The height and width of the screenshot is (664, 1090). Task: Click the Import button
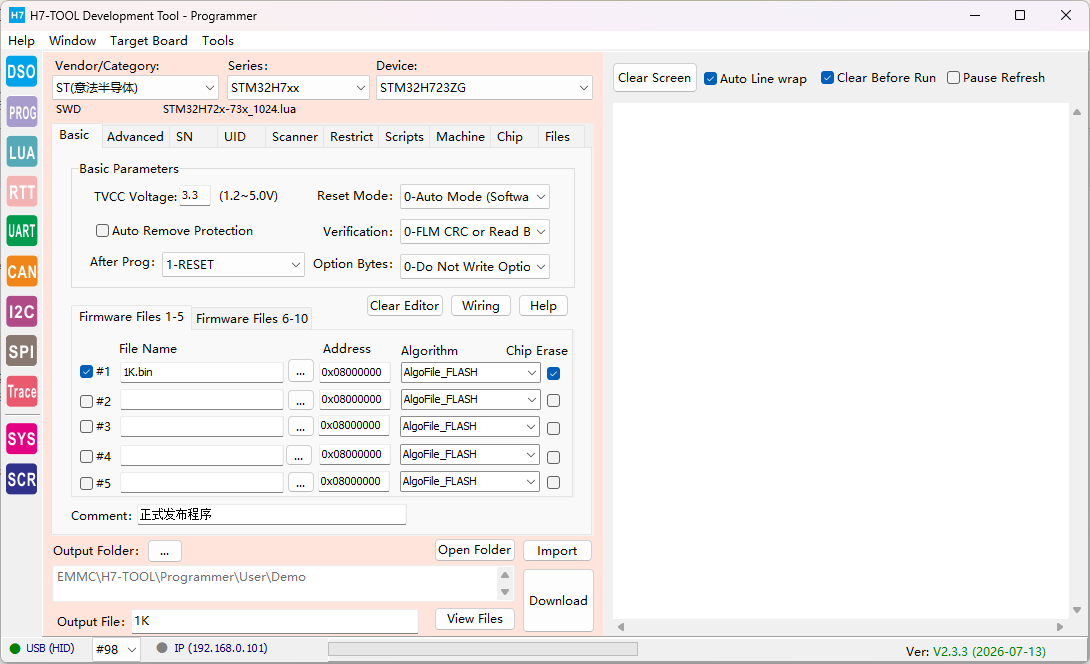pos(557,551)
